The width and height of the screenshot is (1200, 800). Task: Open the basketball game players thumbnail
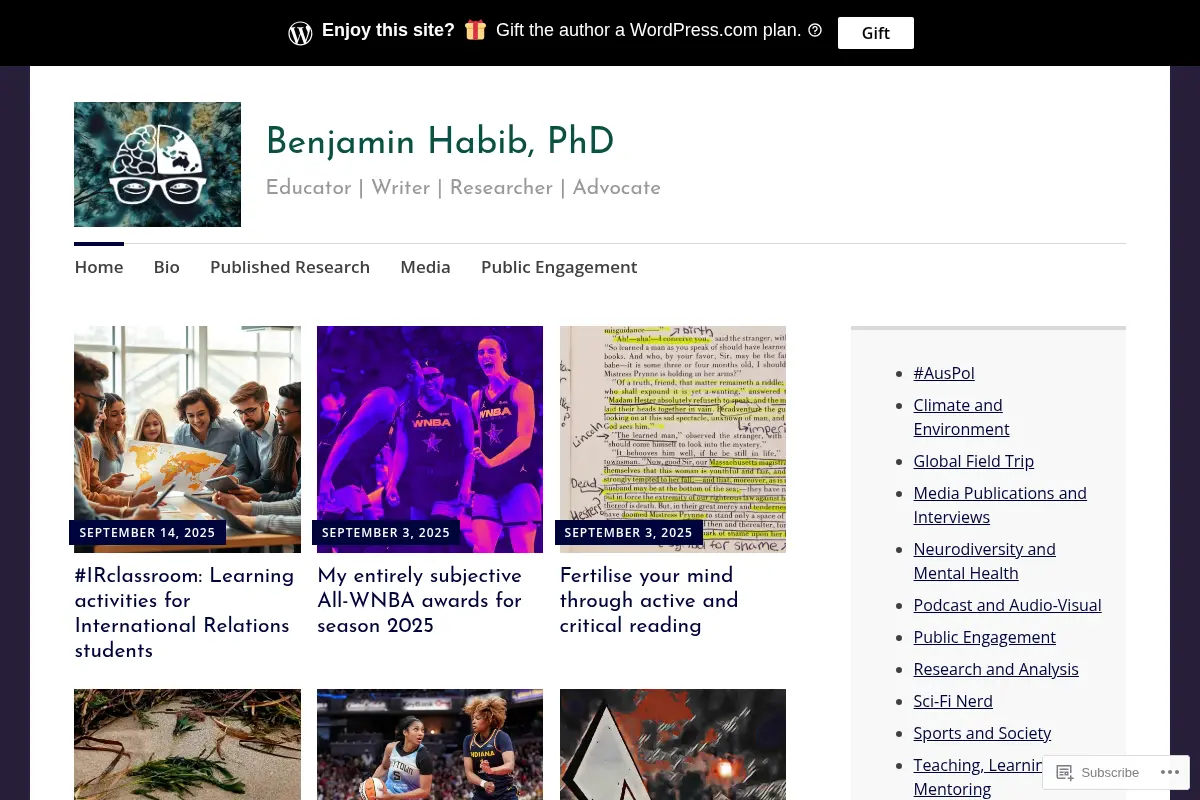(430, 744)
